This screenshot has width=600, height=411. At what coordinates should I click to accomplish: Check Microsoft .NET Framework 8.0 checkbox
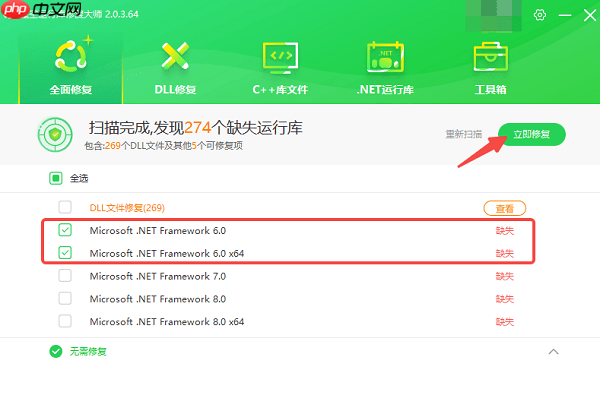pyautogui.click(x=65, y=298)
